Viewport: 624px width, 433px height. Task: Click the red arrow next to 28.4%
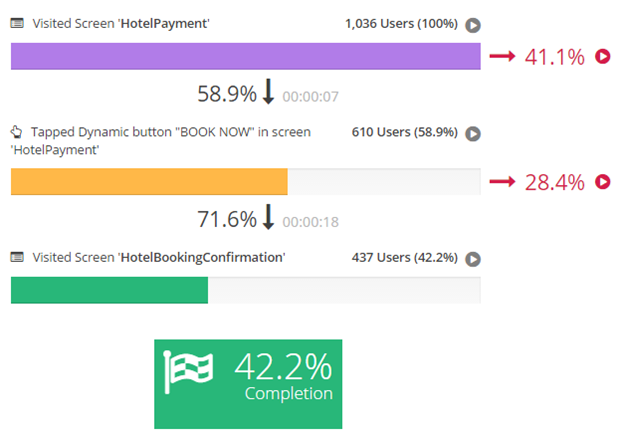[x=502, y=182]
